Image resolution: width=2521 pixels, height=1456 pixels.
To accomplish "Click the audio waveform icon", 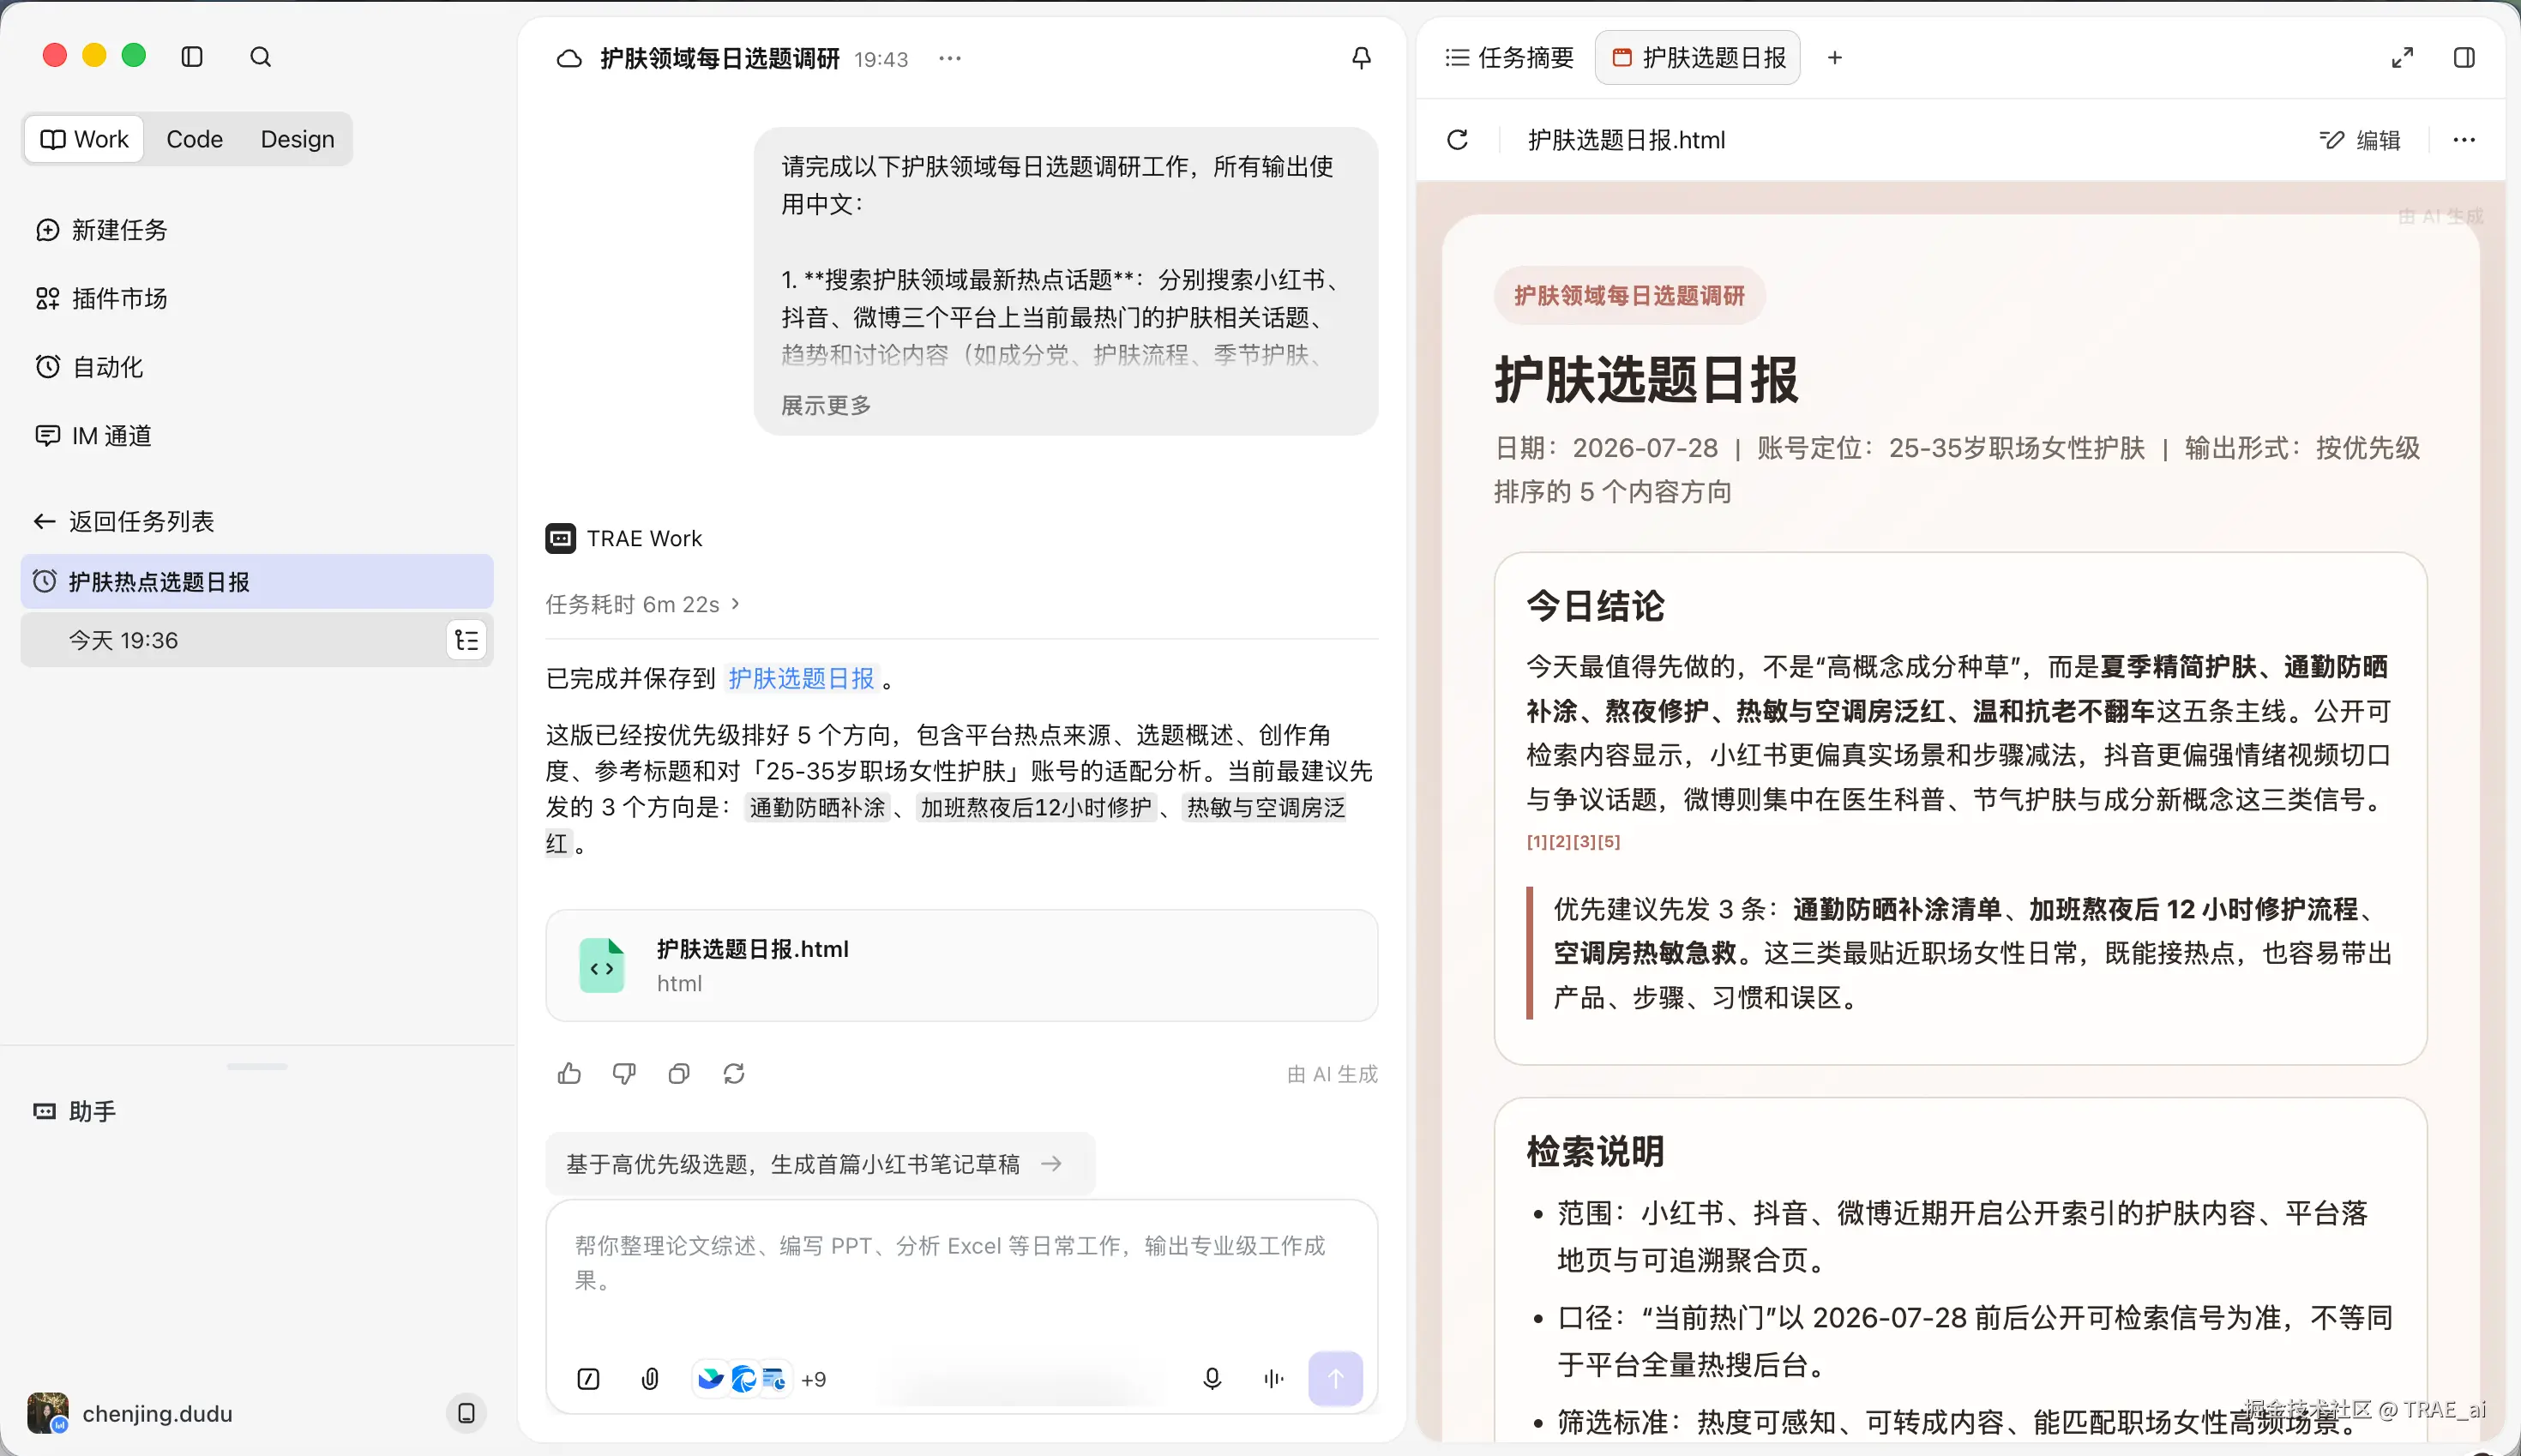I will [1273, 1379].
